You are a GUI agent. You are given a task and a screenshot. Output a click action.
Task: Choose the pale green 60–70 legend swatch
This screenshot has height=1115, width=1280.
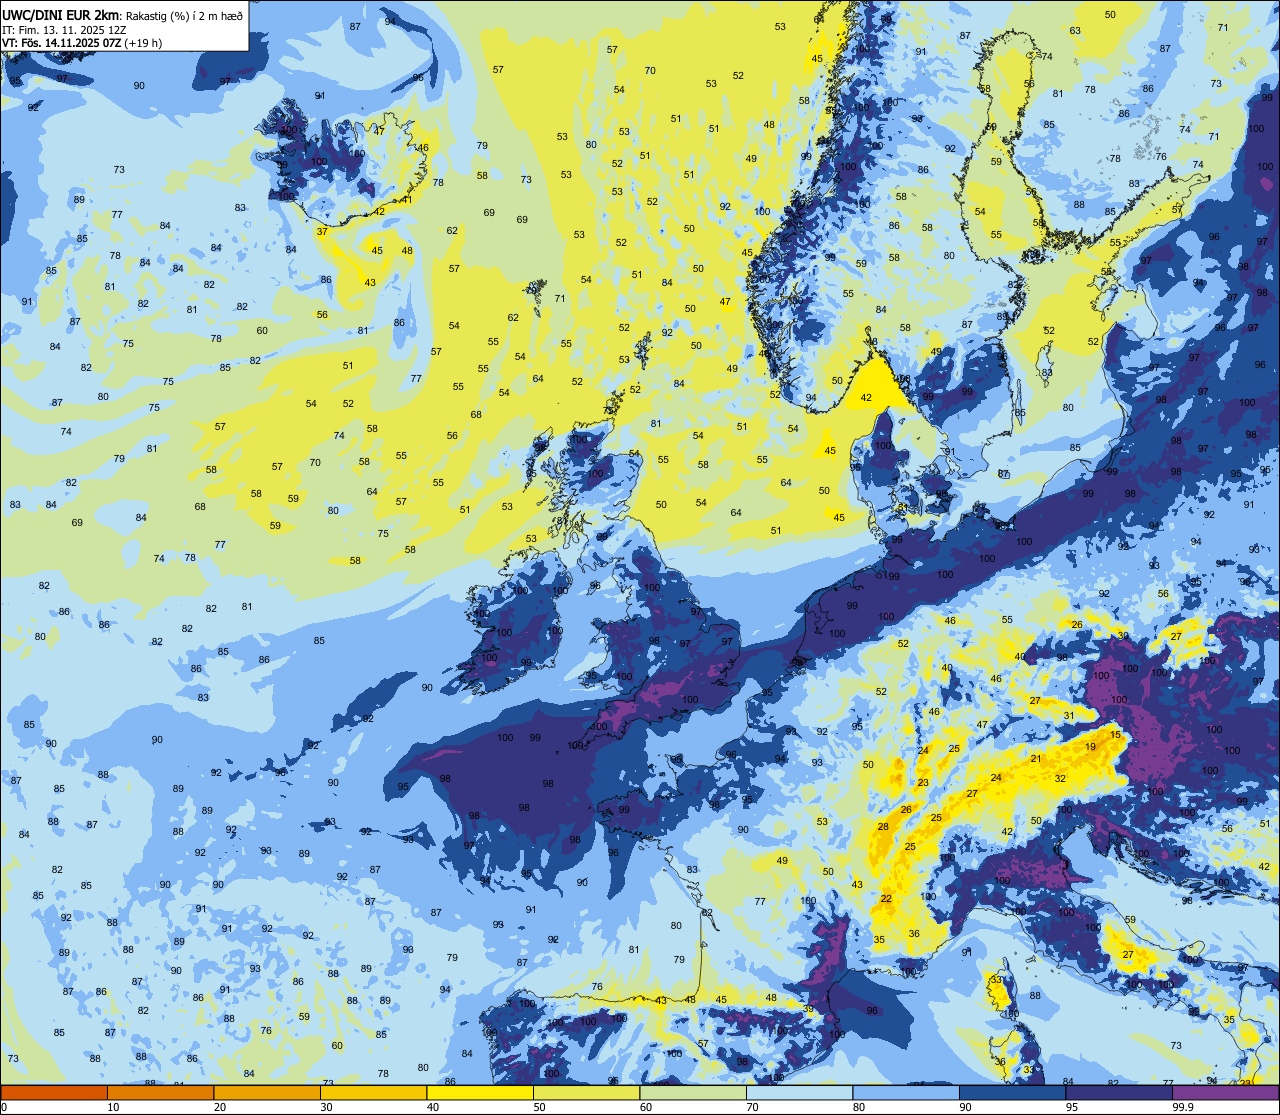(x=693, y=1093)
